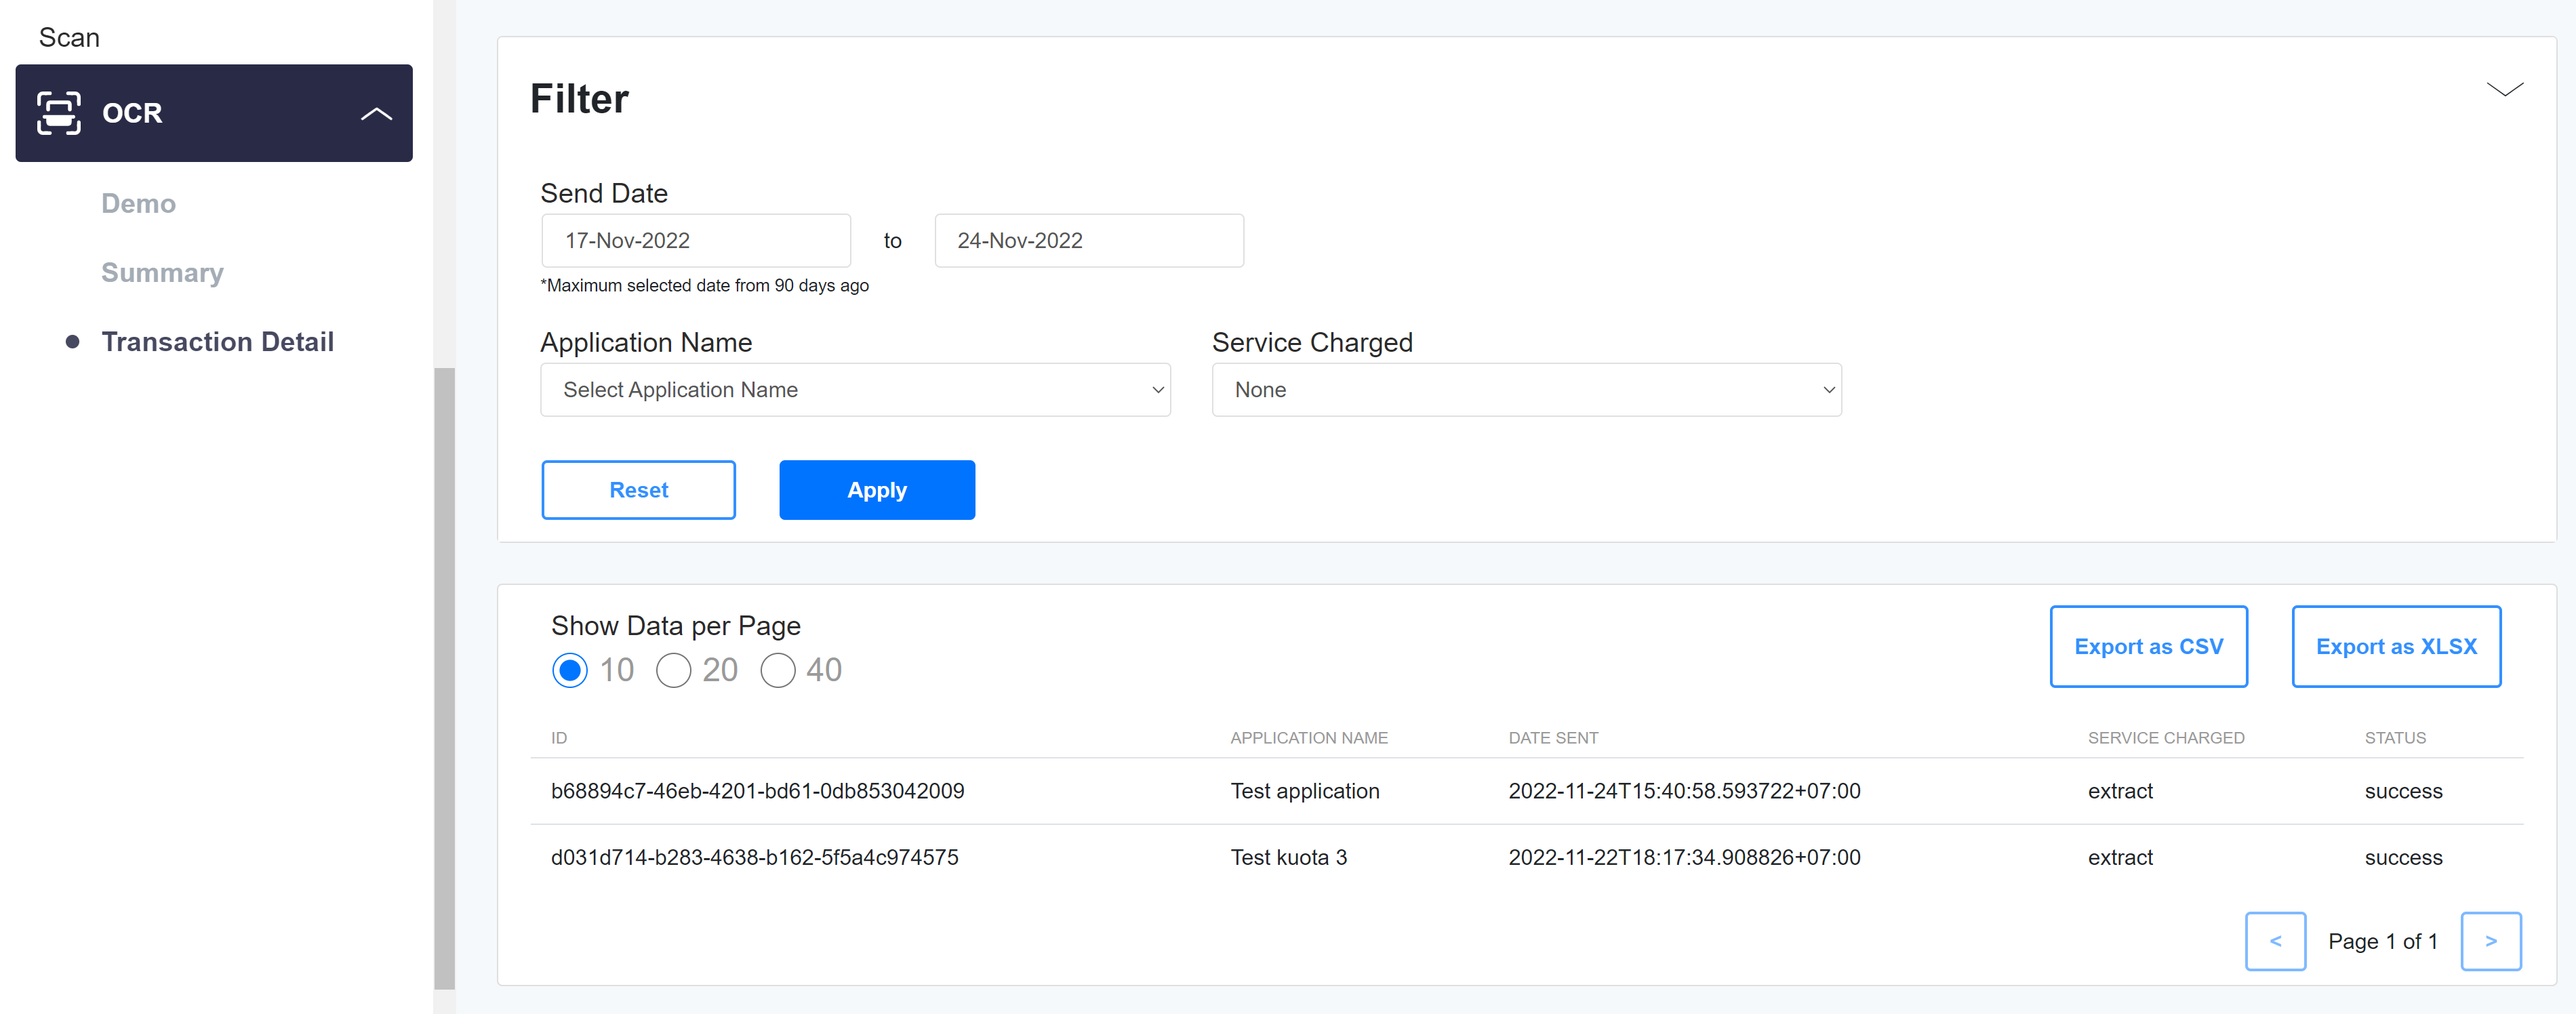
Task: Open the Service Charged dropdown
Action: [x=1526, y=390]
